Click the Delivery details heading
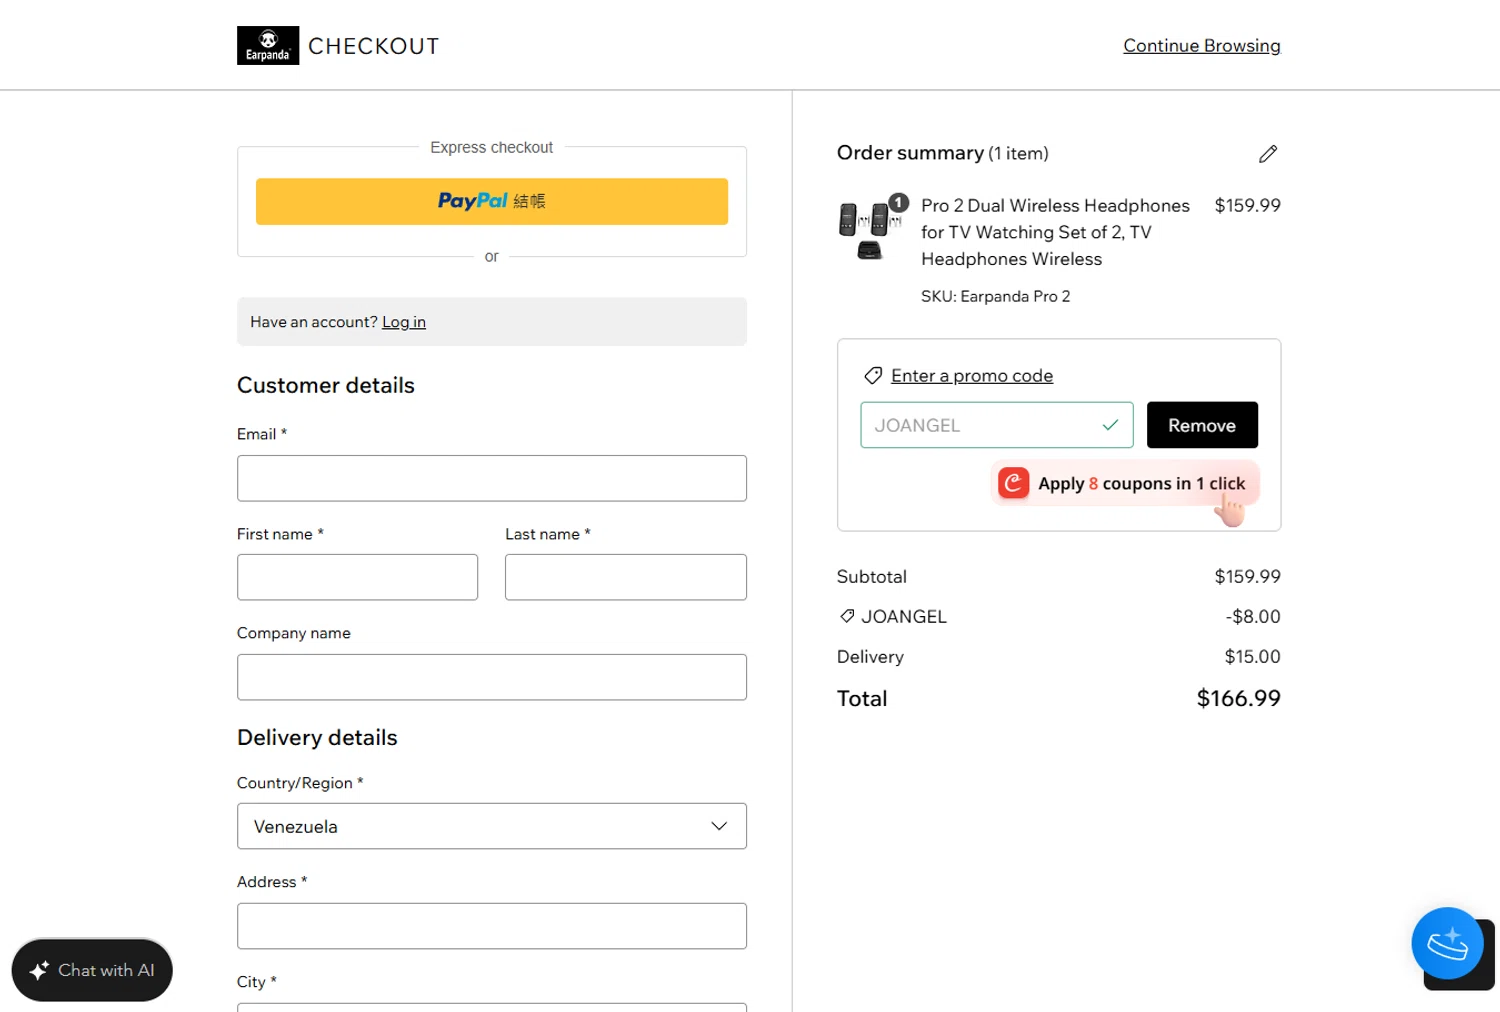Screen dimensions: 1500x1012 (x=317, y=737)
